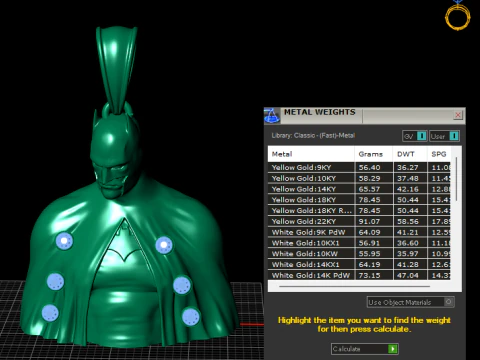Image resolution: width=480 pixels, height=360 pixels.
Task: Close the Metal Weights panel
Action: [x=458, y=115]
